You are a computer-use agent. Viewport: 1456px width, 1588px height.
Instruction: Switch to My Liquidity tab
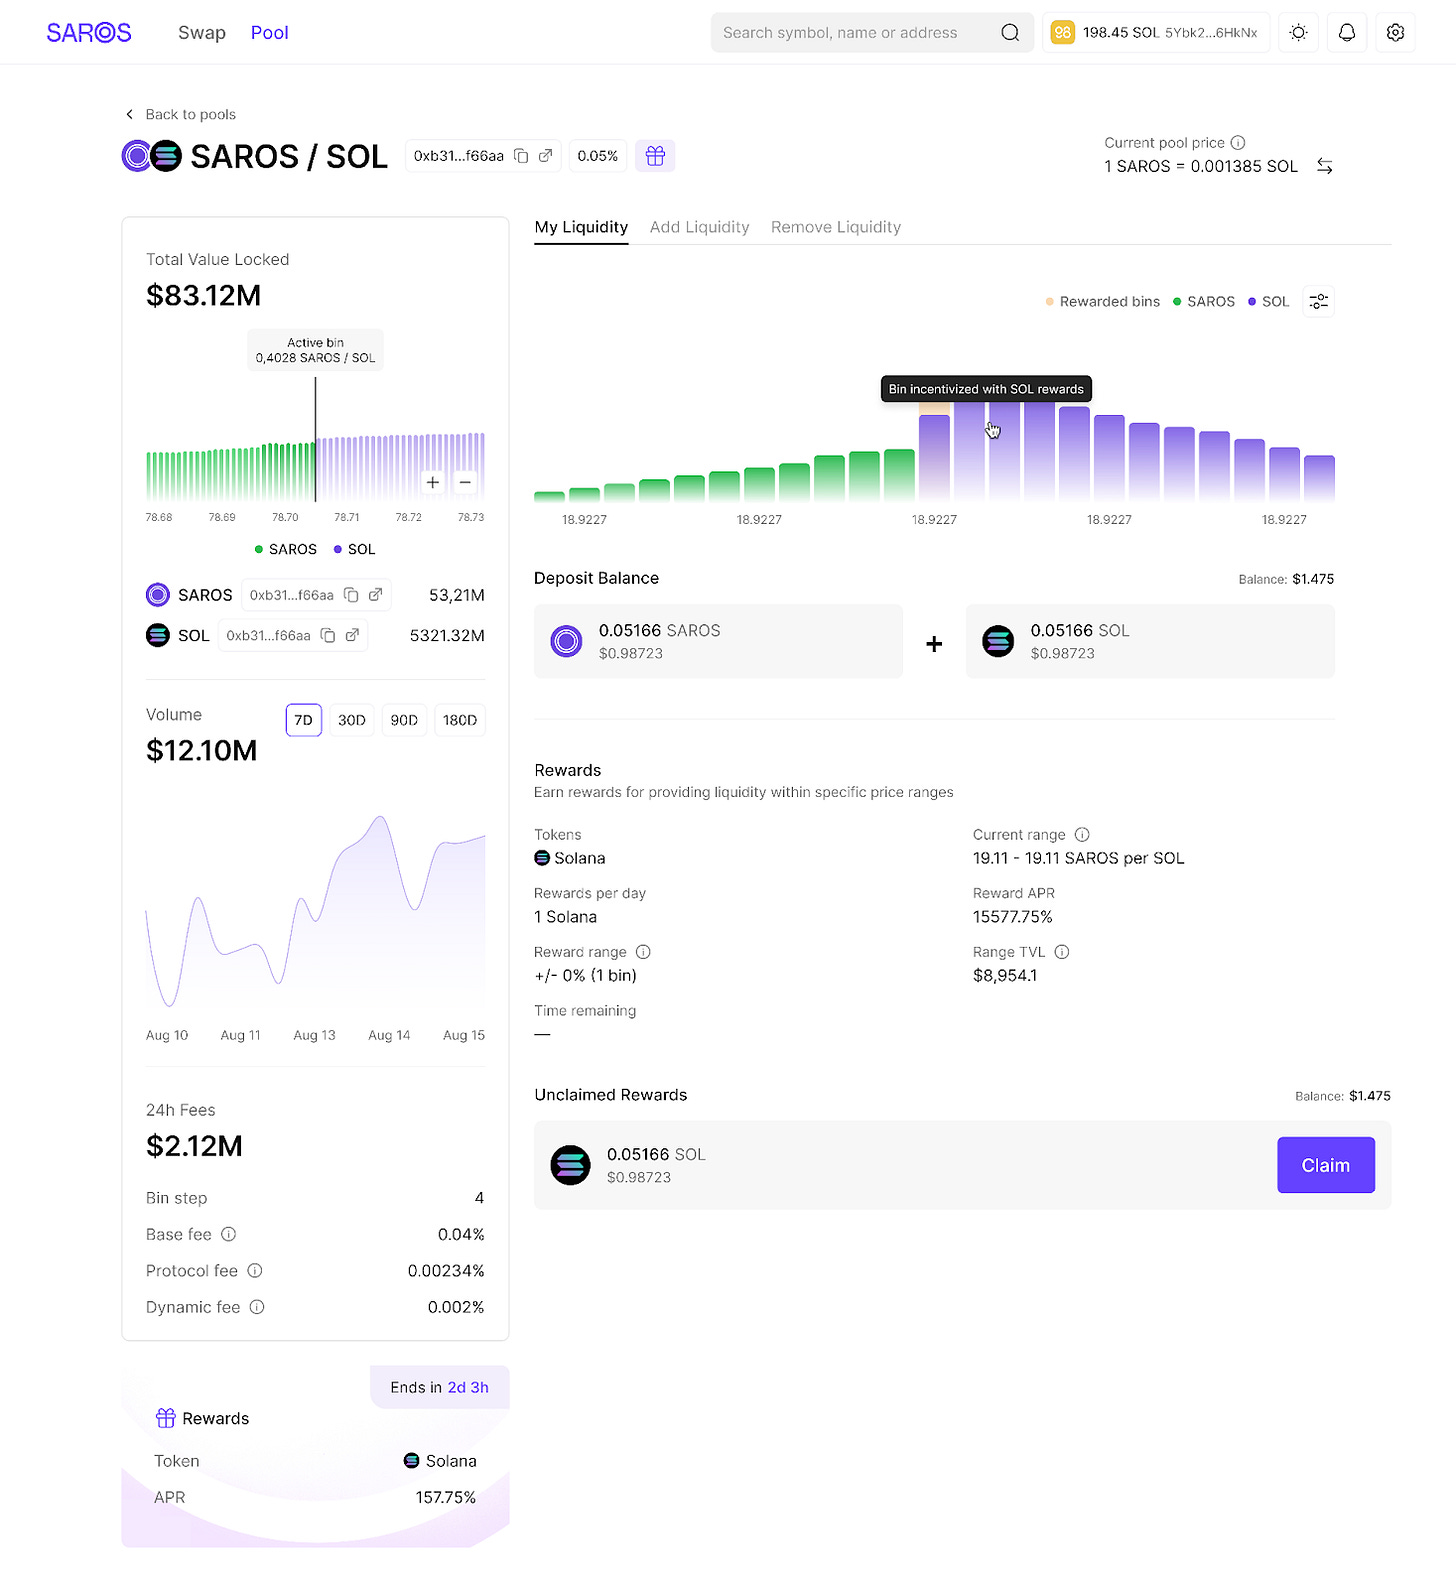(x=581, y=227)
